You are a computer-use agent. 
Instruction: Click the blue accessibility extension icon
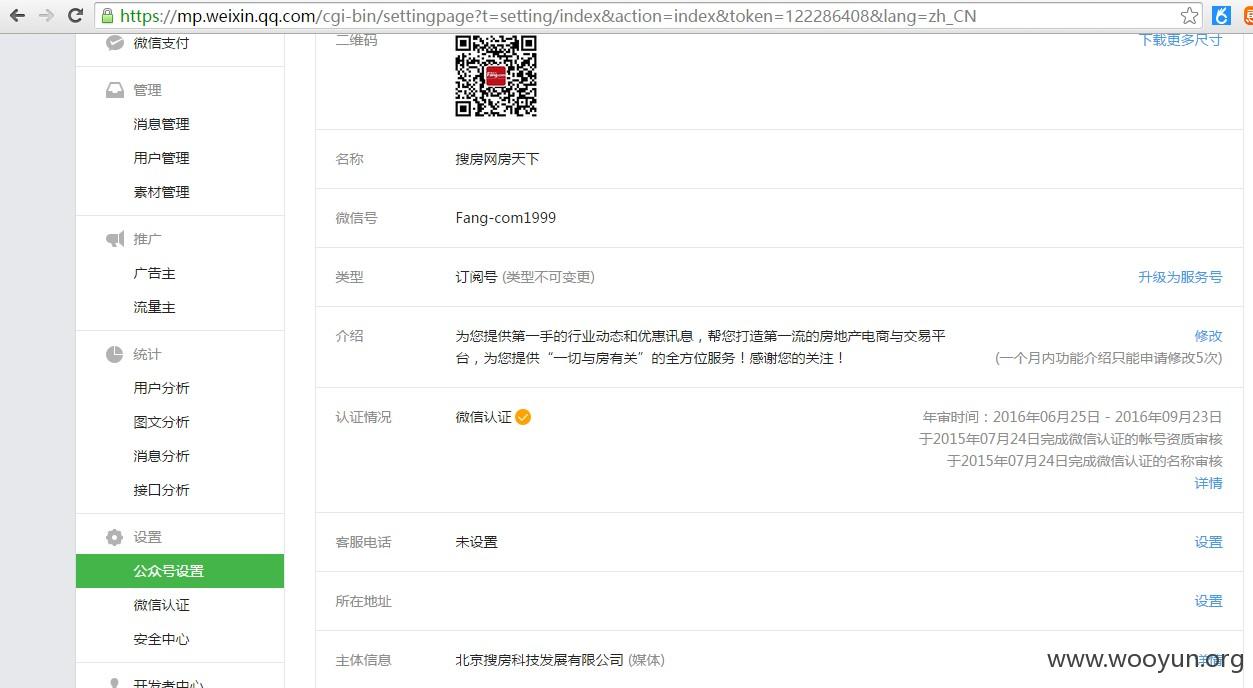(1220, 15)
